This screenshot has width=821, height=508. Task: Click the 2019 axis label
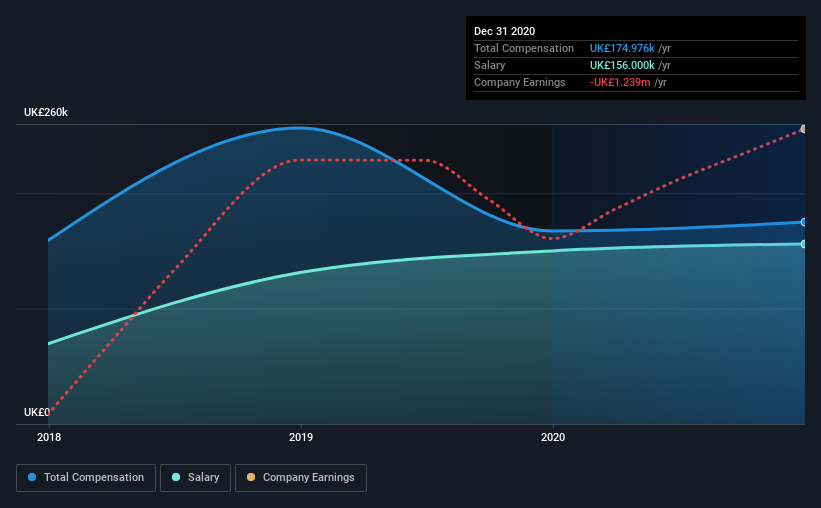(x=301, y=437)
